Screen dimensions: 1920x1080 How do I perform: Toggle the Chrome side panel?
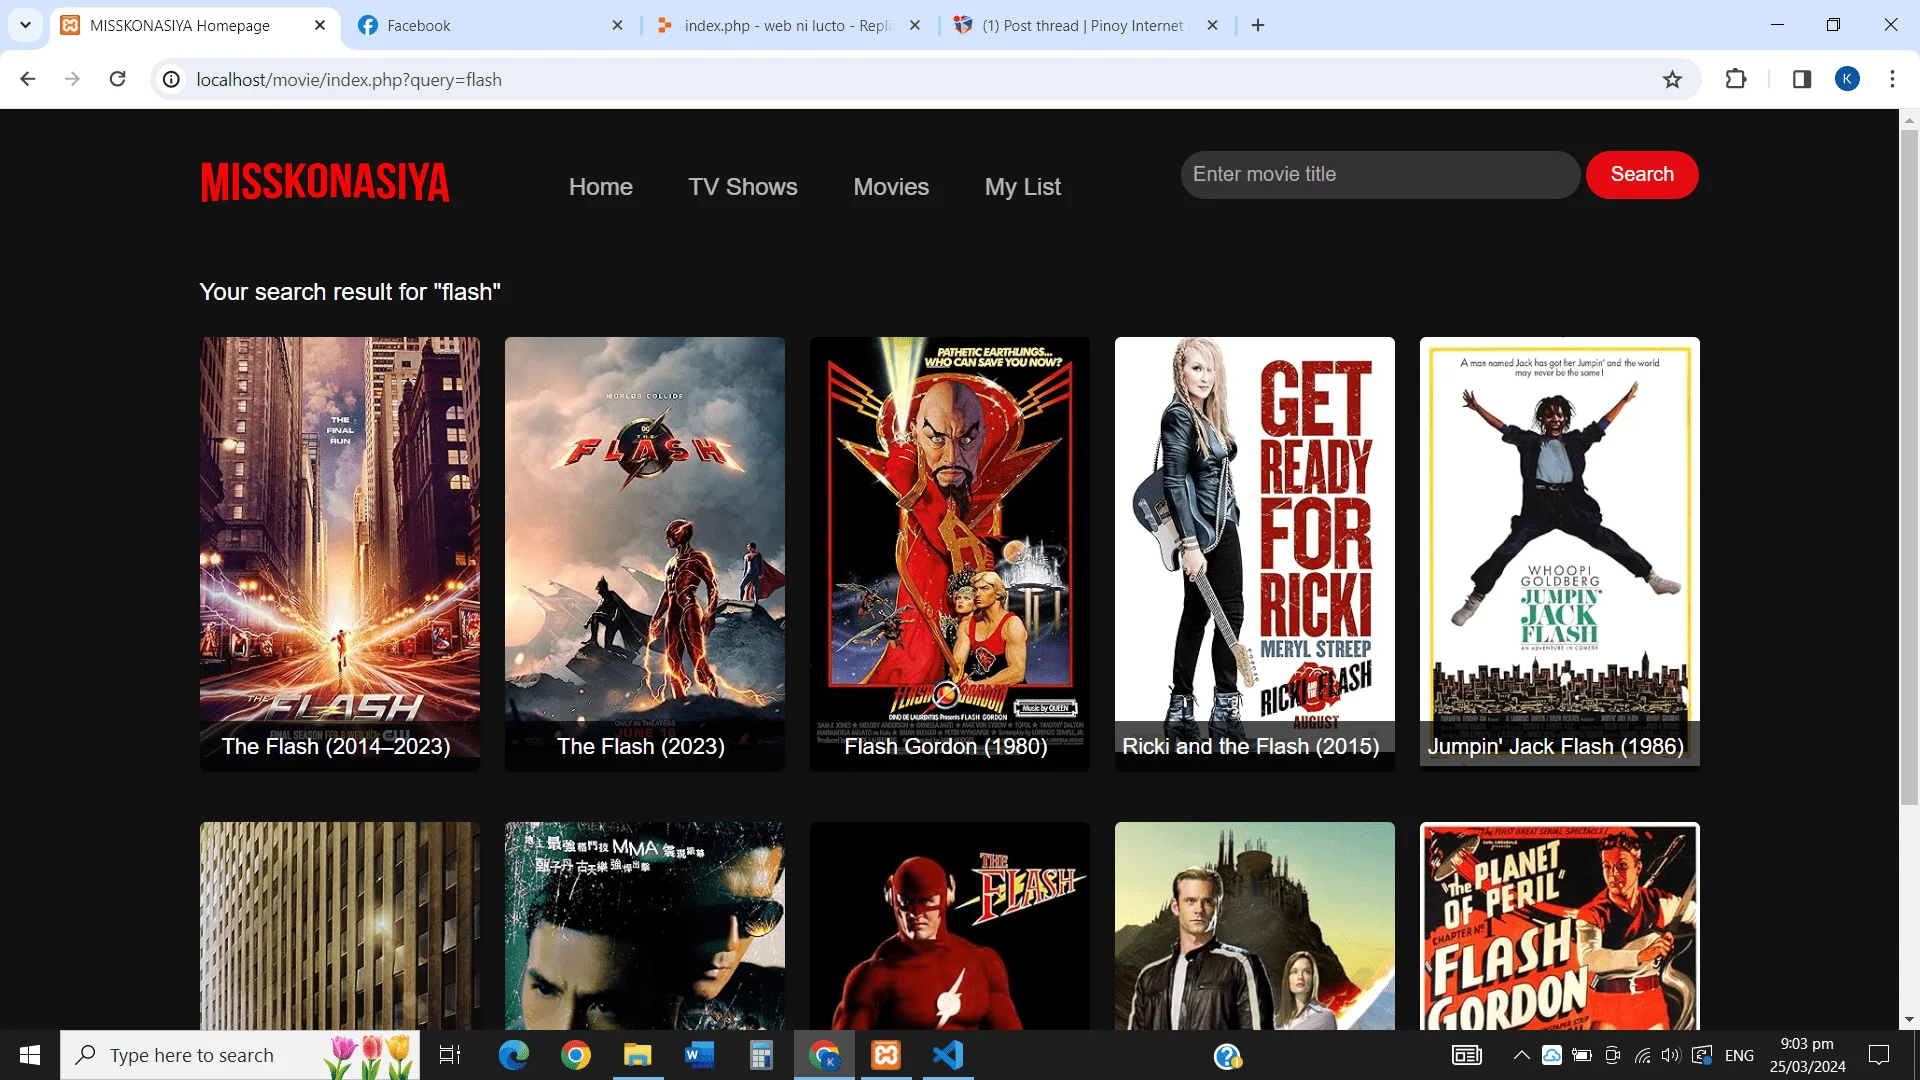click(1802, 79)
